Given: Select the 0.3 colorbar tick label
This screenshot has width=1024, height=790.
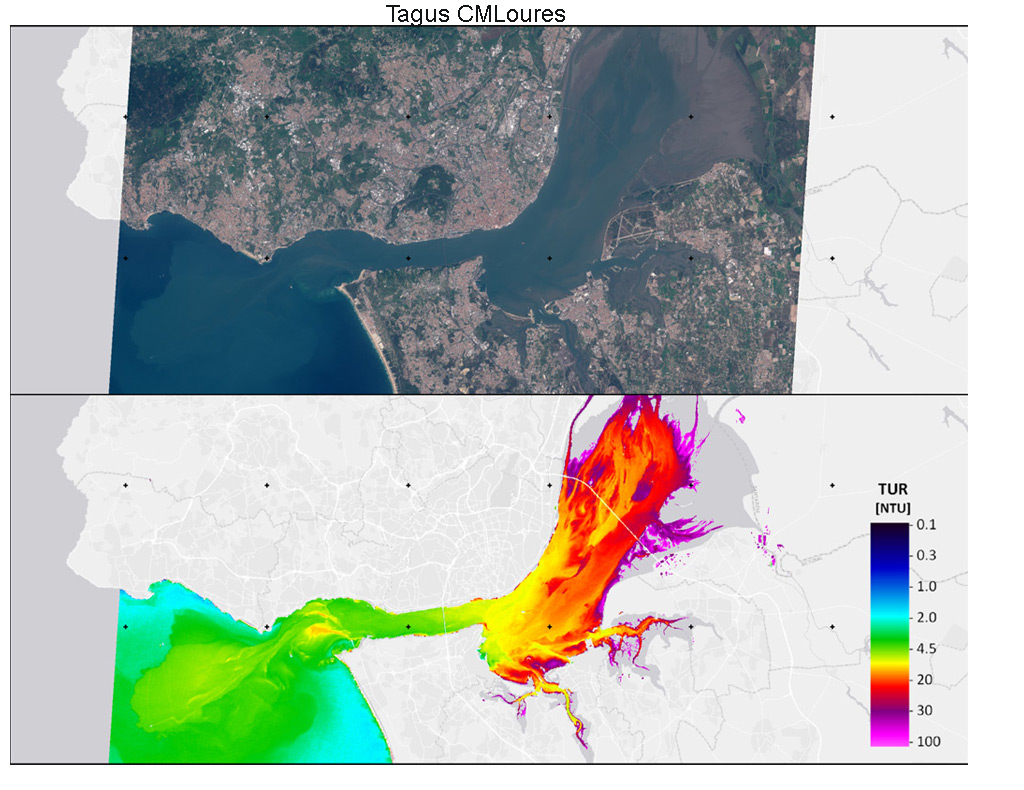Looking at the screenshot, I should pyautogui.click(x=926, y=555).
